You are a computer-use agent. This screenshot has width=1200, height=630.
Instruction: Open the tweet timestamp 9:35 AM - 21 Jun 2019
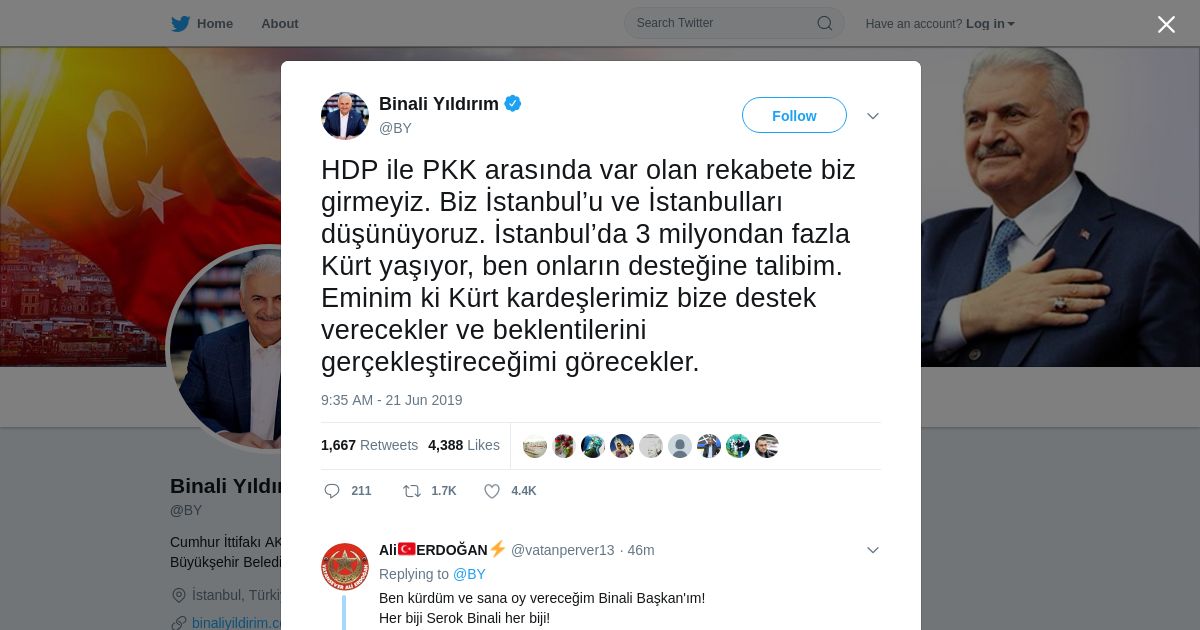392,400
